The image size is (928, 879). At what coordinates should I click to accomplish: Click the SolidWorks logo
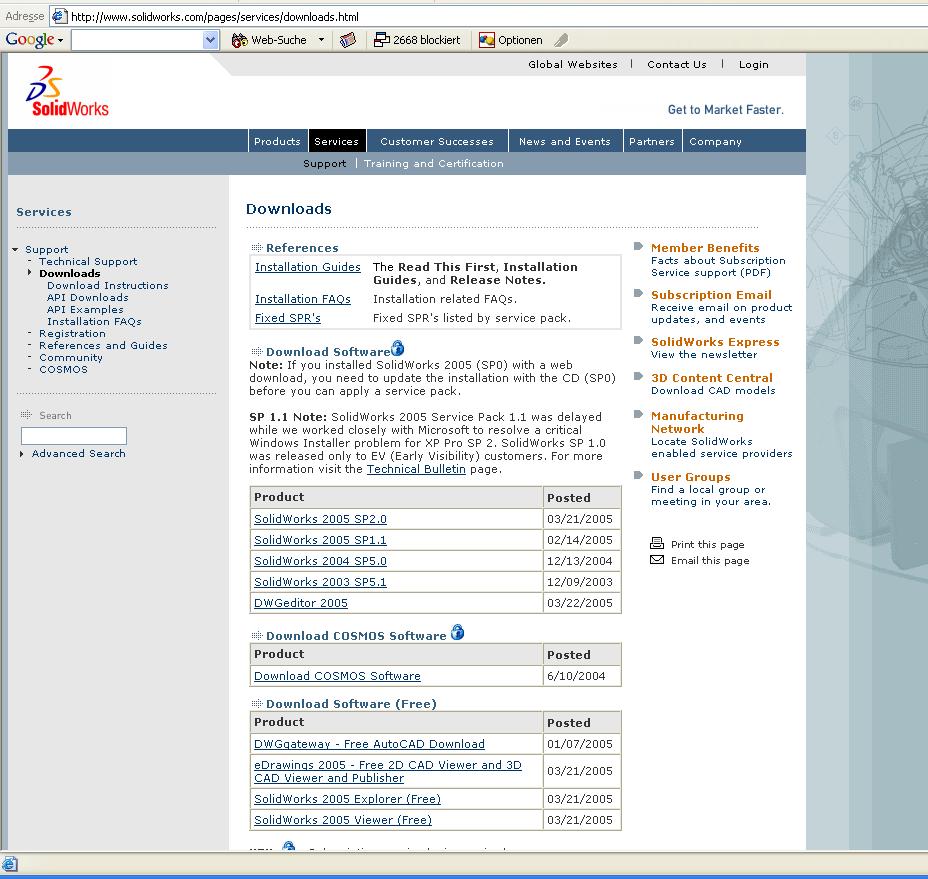(x=67, y=91)
